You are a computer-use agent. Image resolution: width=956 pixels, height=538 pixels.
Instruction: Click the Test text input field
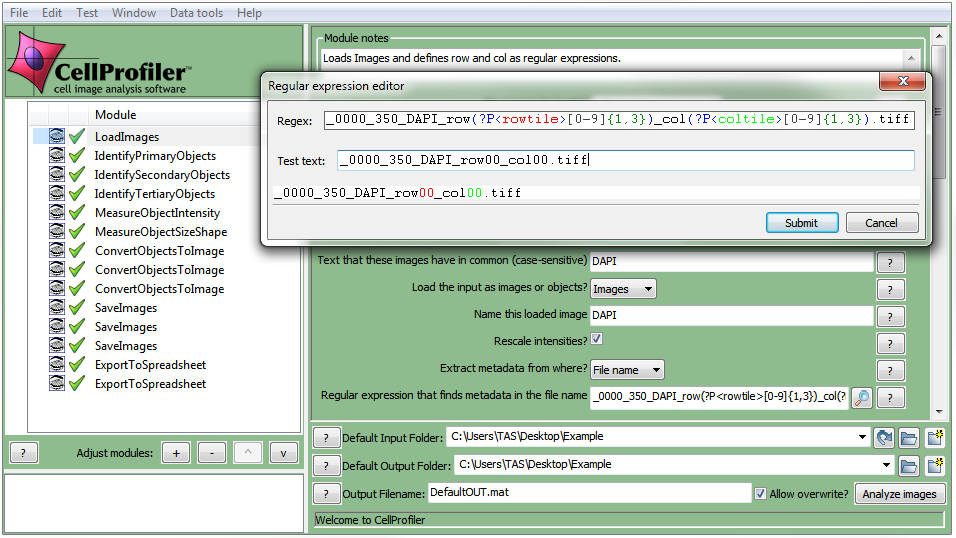click(x=625, y=160)
